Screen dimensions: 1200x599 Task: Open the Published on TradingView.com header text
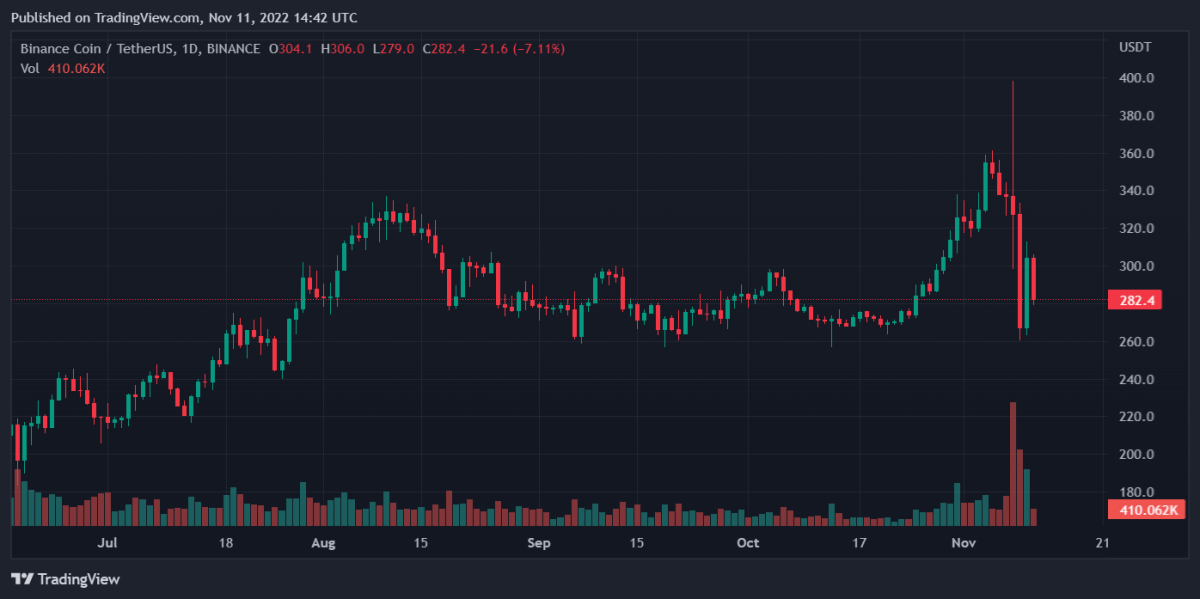(x=183, y=17)
